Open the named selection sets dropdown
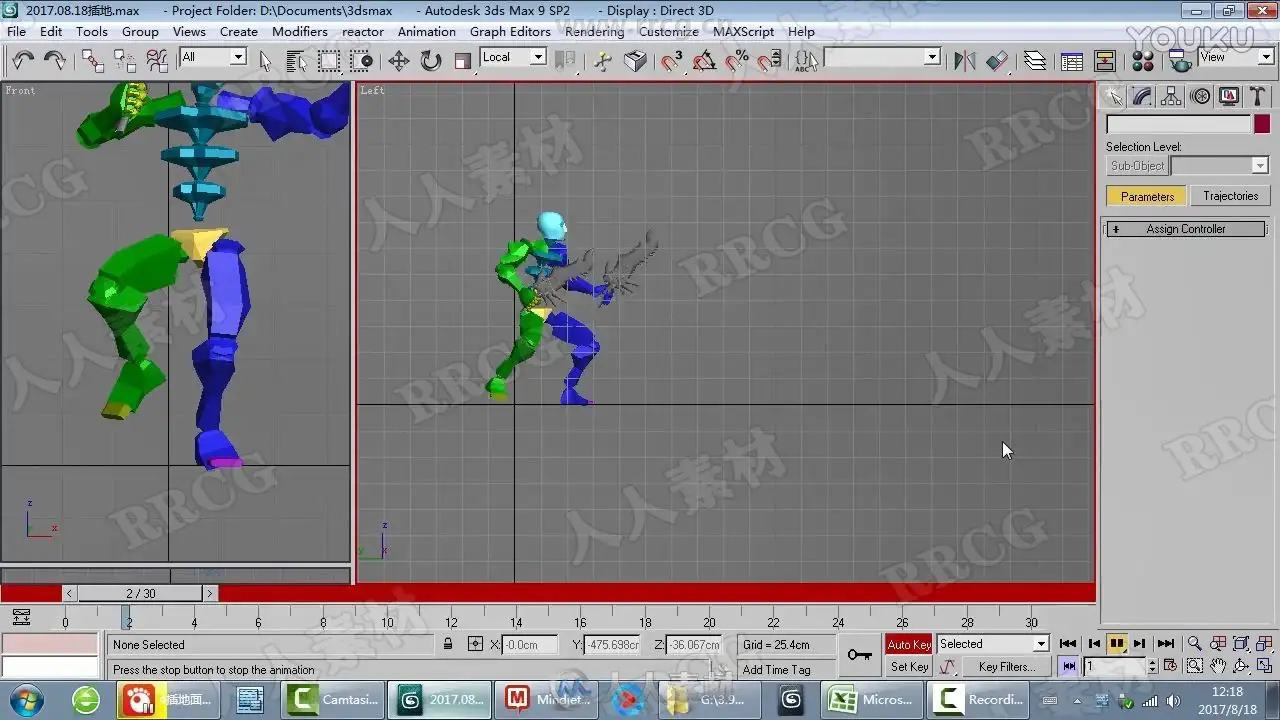The height and width of the screenshot is (720, 1280). pyautogui.click(x=882, y=57)
